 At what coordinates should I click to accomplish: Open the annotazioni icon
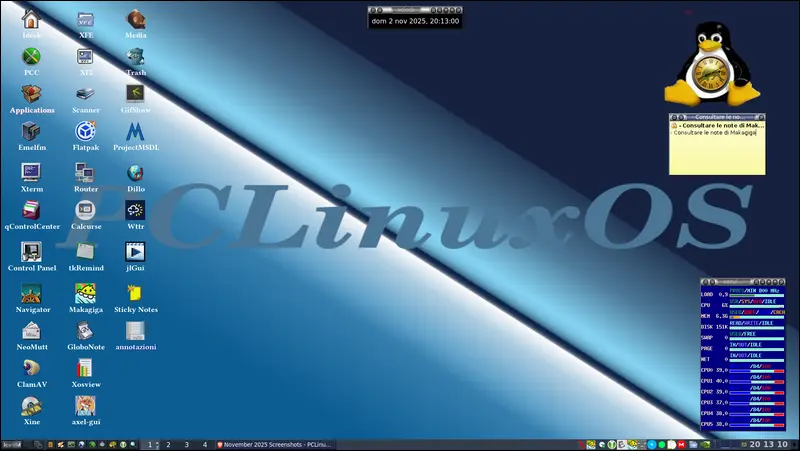tap(135, 331)
